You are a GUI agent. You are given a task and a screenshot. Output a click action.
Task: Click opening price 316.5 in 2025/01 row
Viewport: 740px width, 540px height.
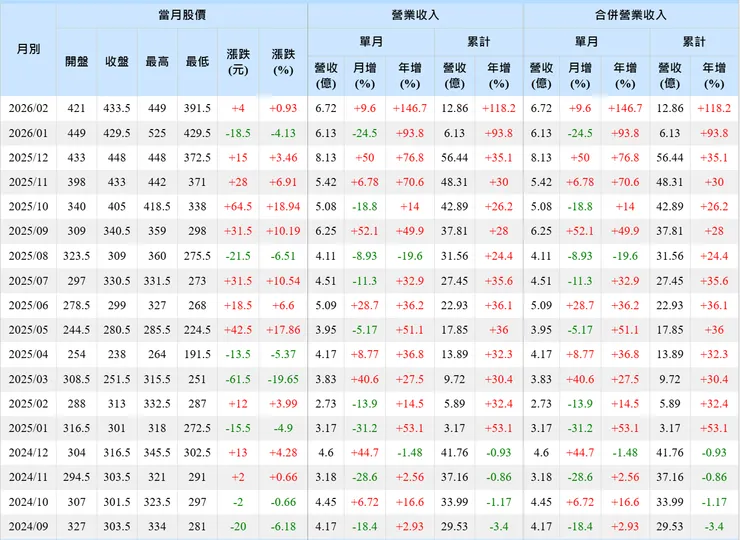(x=76, y=428)
